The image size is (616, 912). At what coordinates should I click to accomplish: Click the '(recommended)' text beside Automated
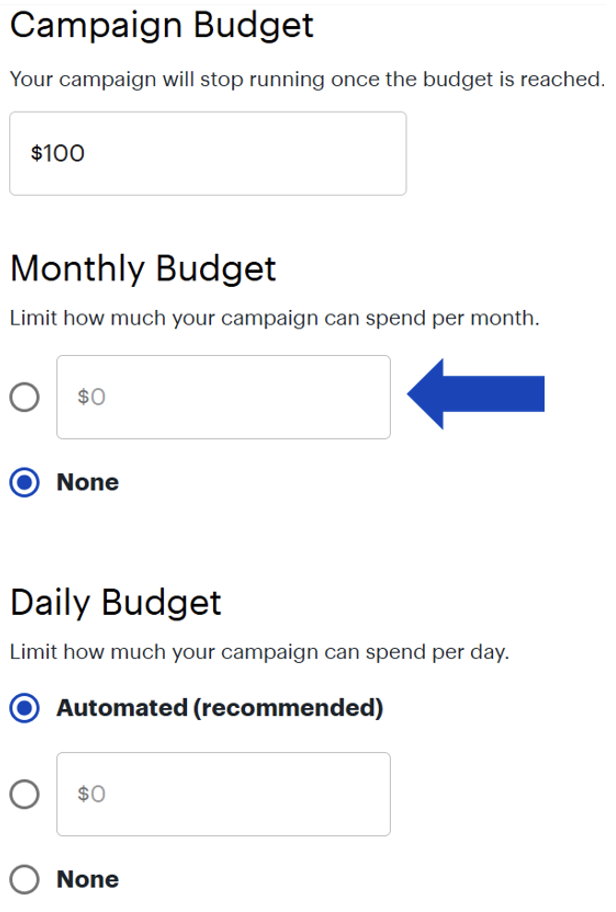[287, 709]
